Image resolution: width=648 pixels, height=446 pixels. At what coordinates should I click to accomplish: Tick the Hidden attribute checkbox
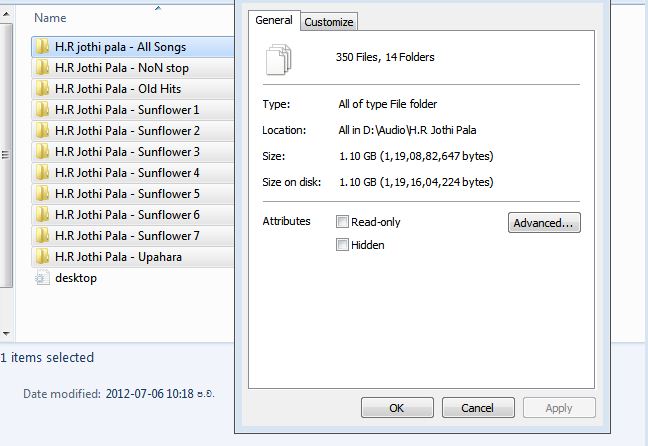342,245
